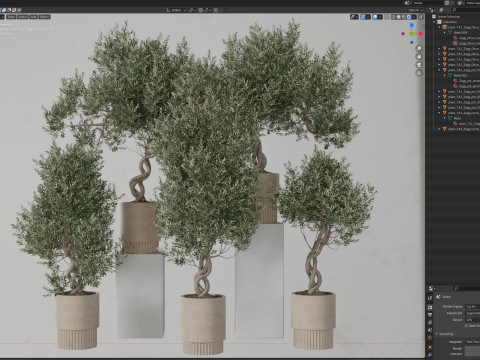Click the blue Z axis on navigation gizmo
Image resolution: width=480 pixels, height=360 pixels.
coord(412,25)
